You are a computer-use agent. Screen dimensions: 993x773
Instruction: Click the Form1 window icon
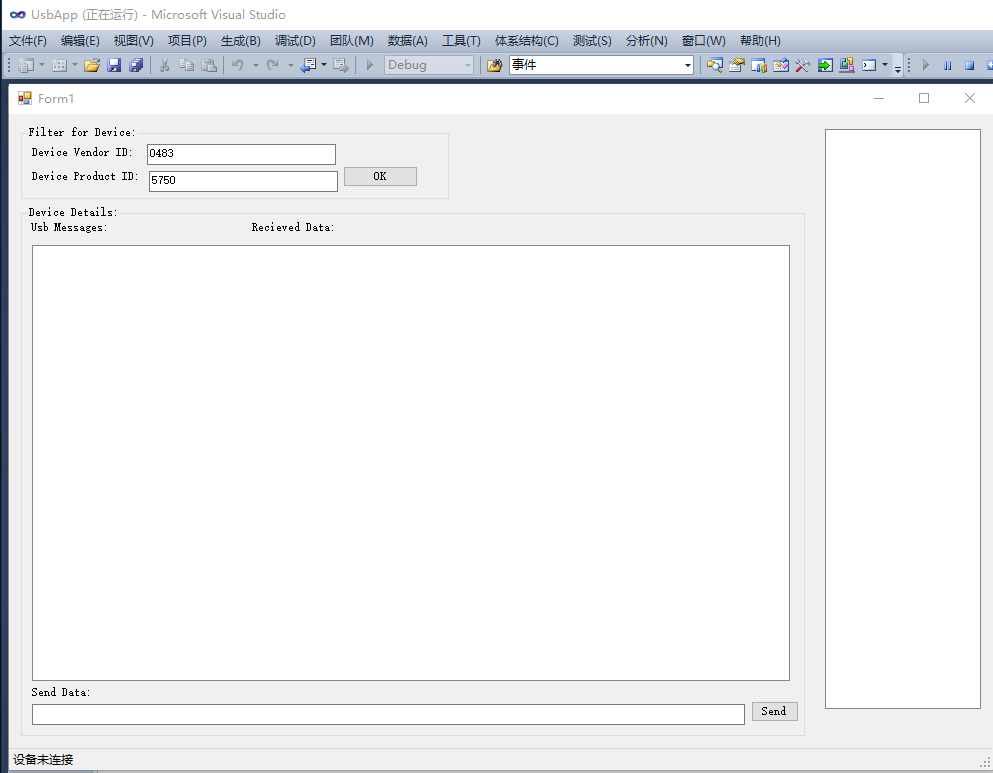25,98
